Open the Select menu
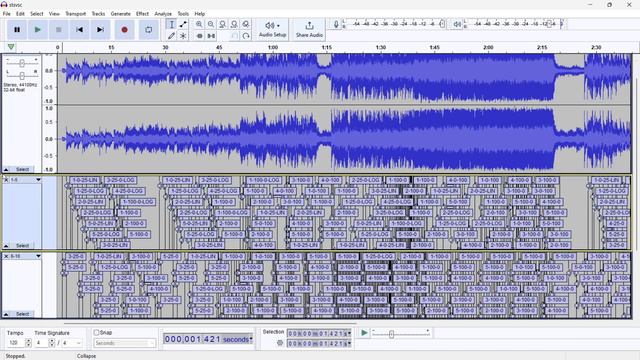640x360 pixels. point(36,13)
